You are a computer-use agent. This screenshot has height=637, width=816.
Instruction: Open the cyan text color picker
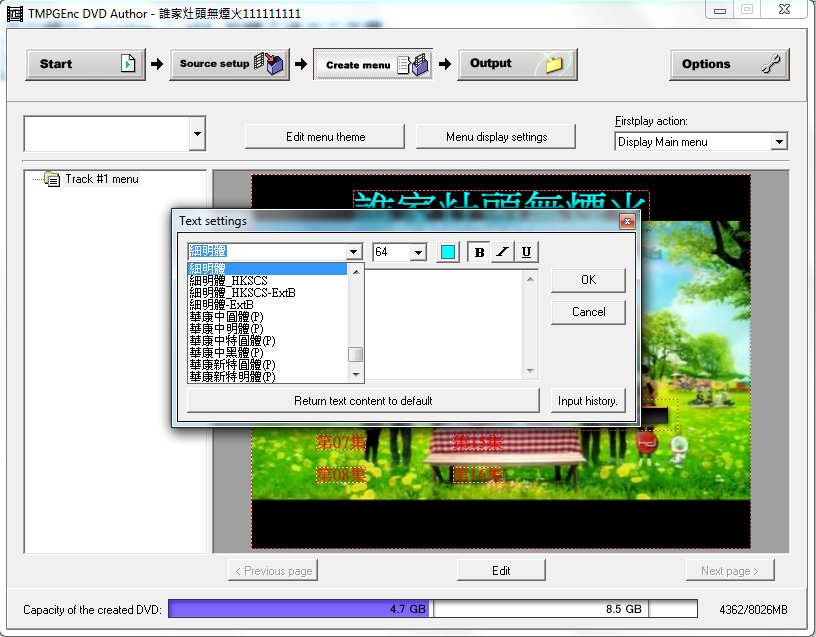[448, 252]
